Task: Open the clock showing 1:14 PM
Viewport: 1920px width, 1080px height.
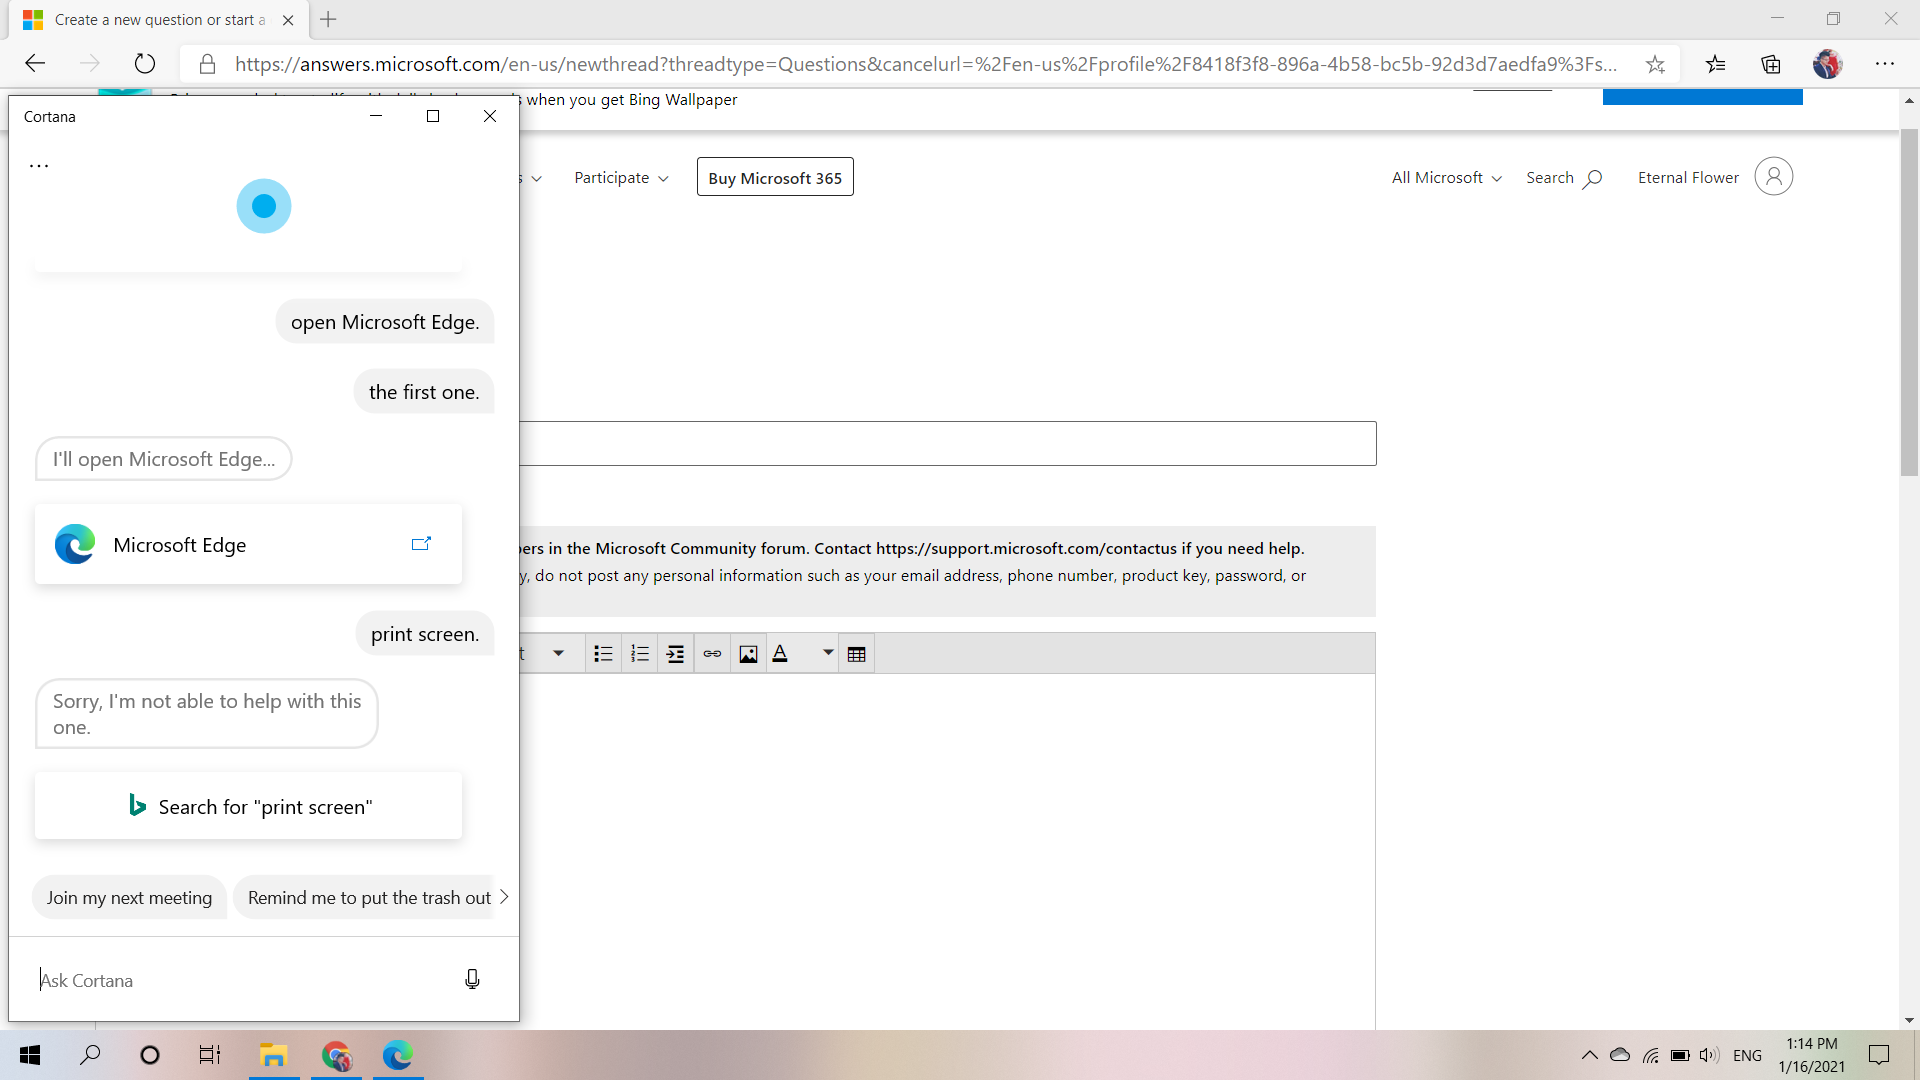Action: [x=1811, y=1055]
